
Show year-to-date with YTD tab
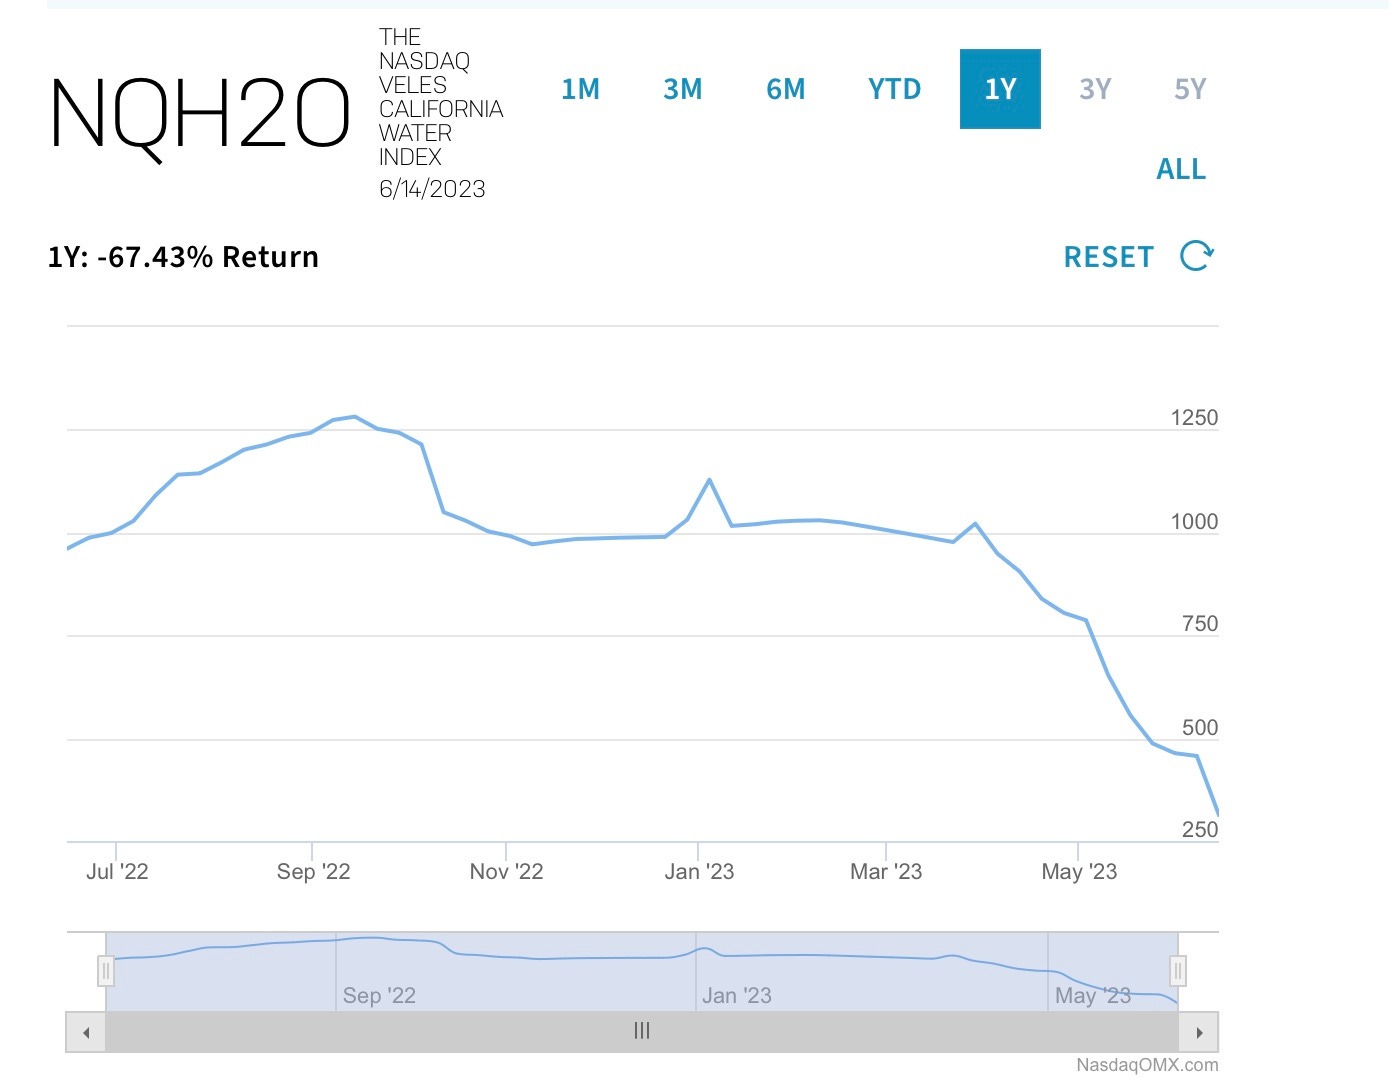click(895, 89)
